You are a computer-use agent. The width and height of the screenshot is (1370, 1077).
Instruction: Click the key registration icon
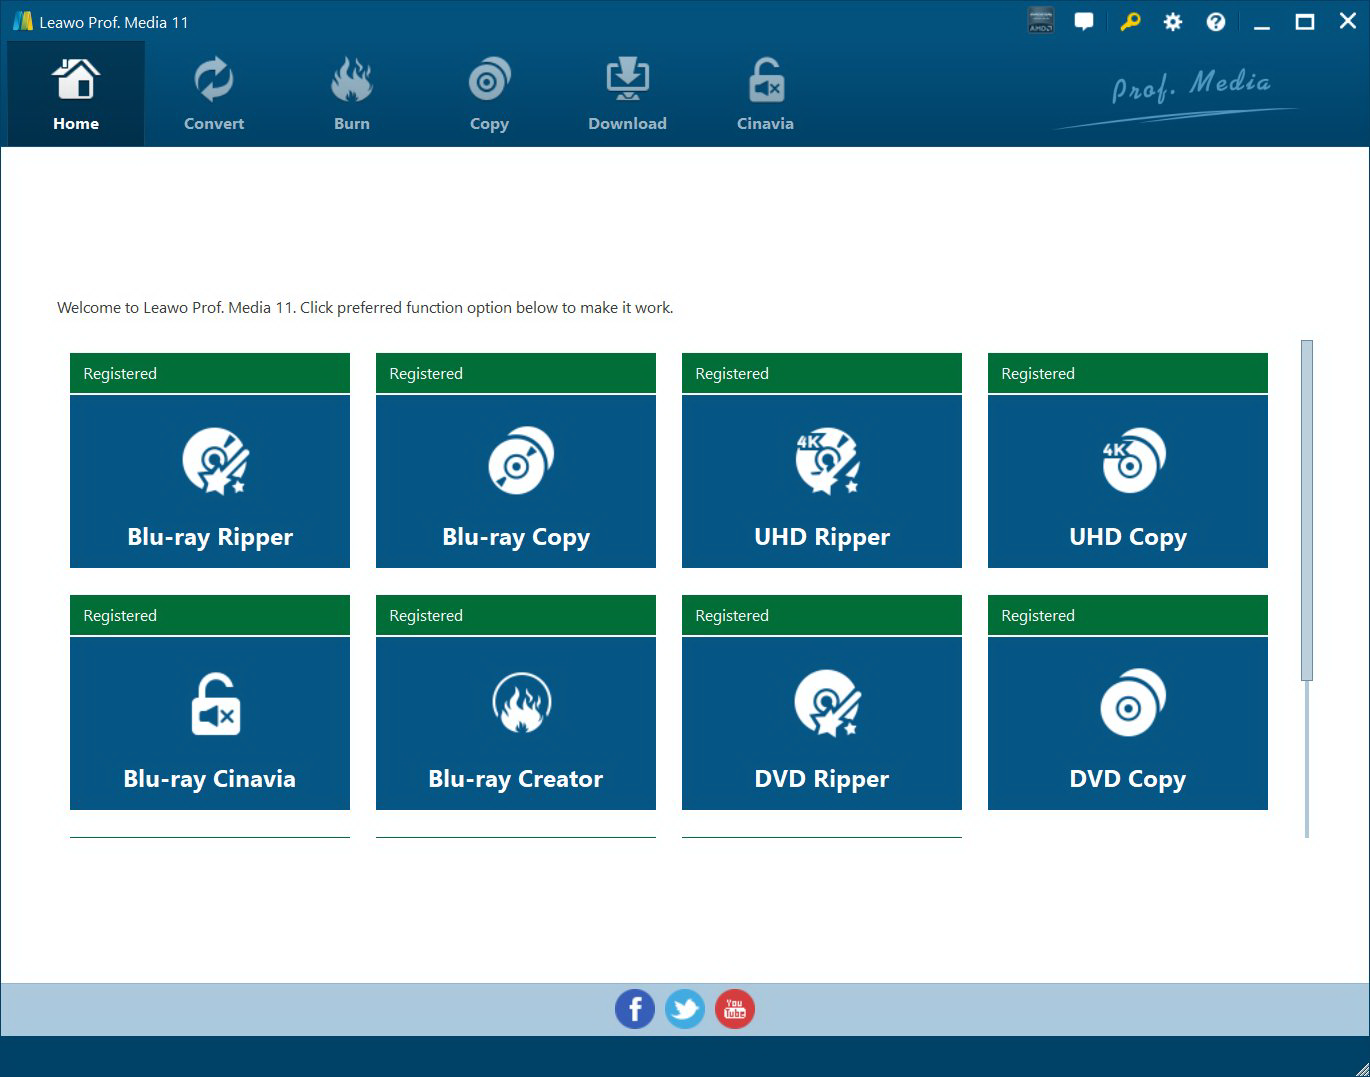tap(1130, 22)
